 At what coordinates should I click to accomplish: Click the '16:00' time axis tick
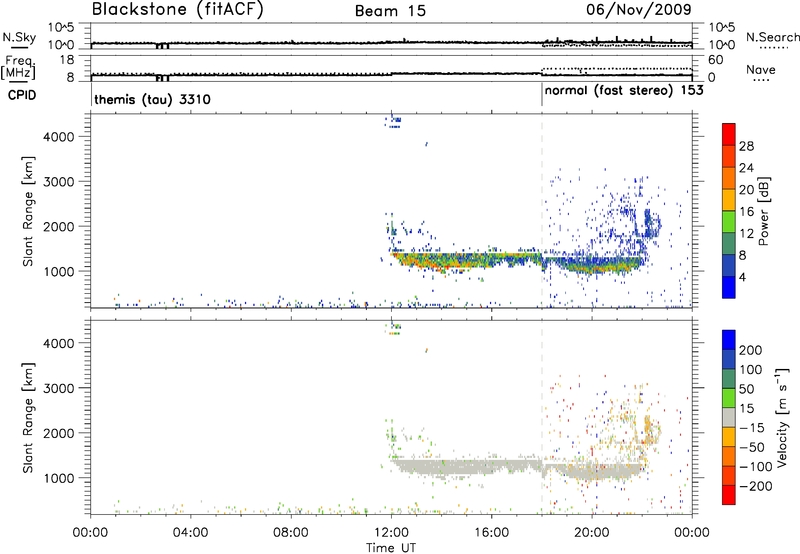tap(491, 533)
